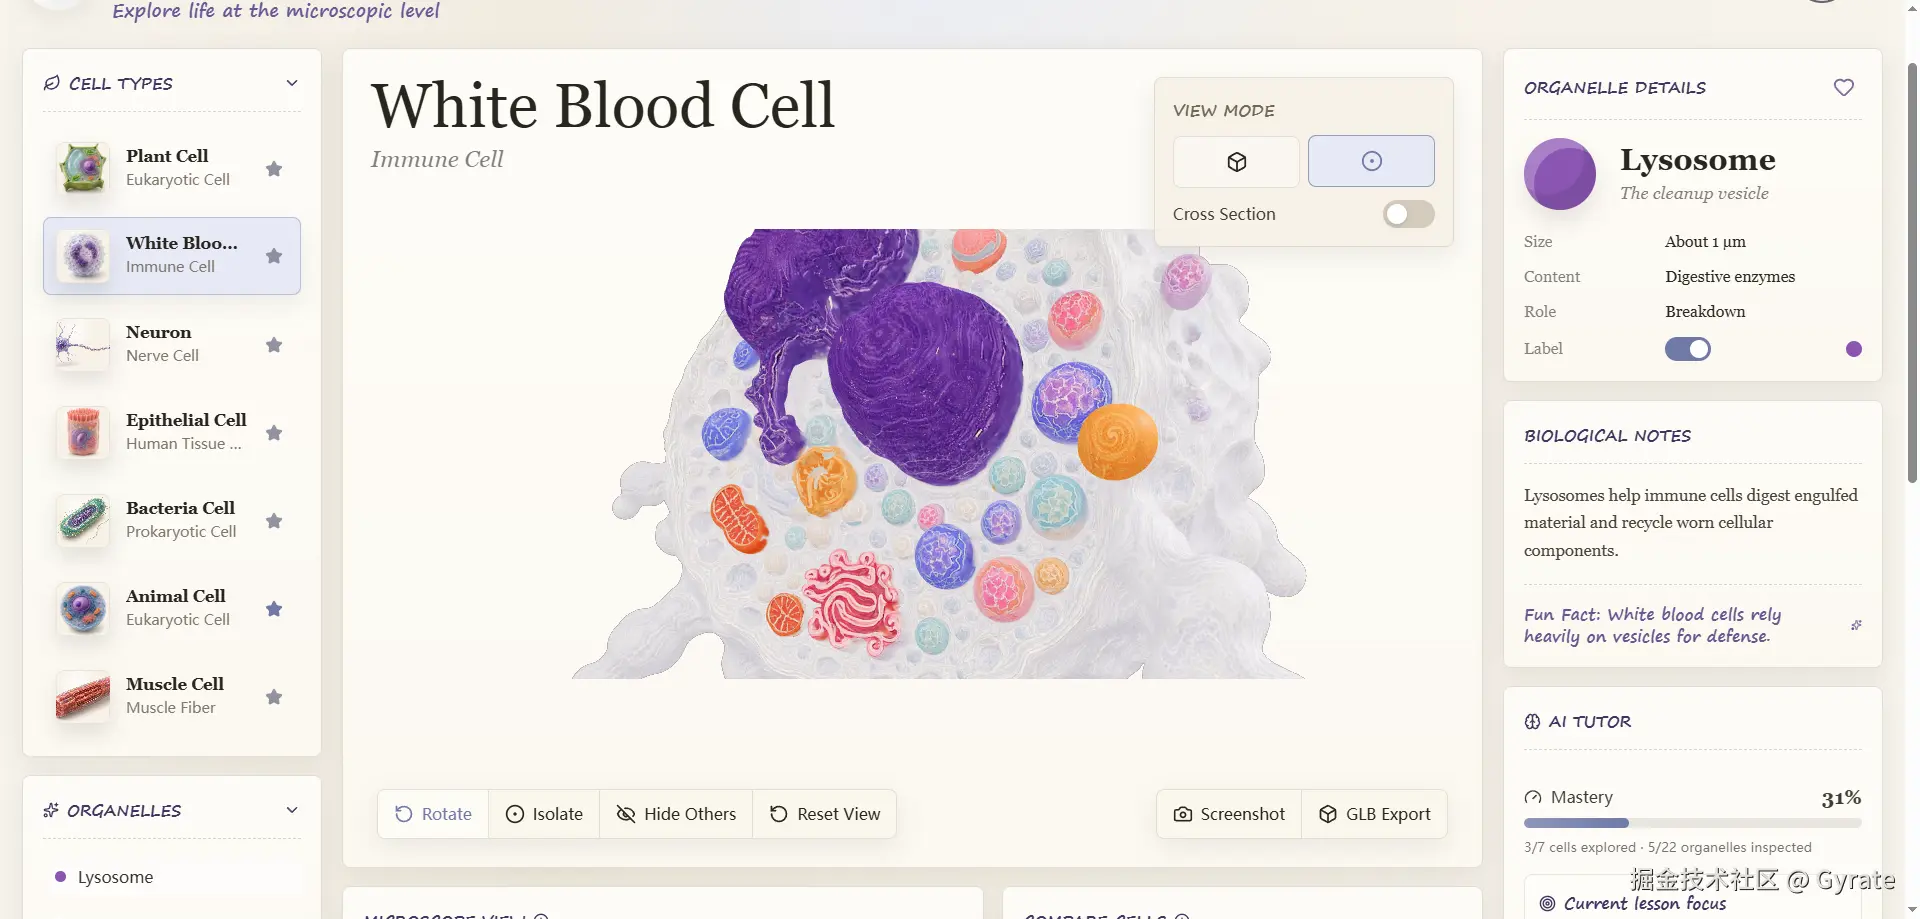The height and width of the screenshot is (919, 1920).
Task: Click the Isolate button
Action: (544, 814)
